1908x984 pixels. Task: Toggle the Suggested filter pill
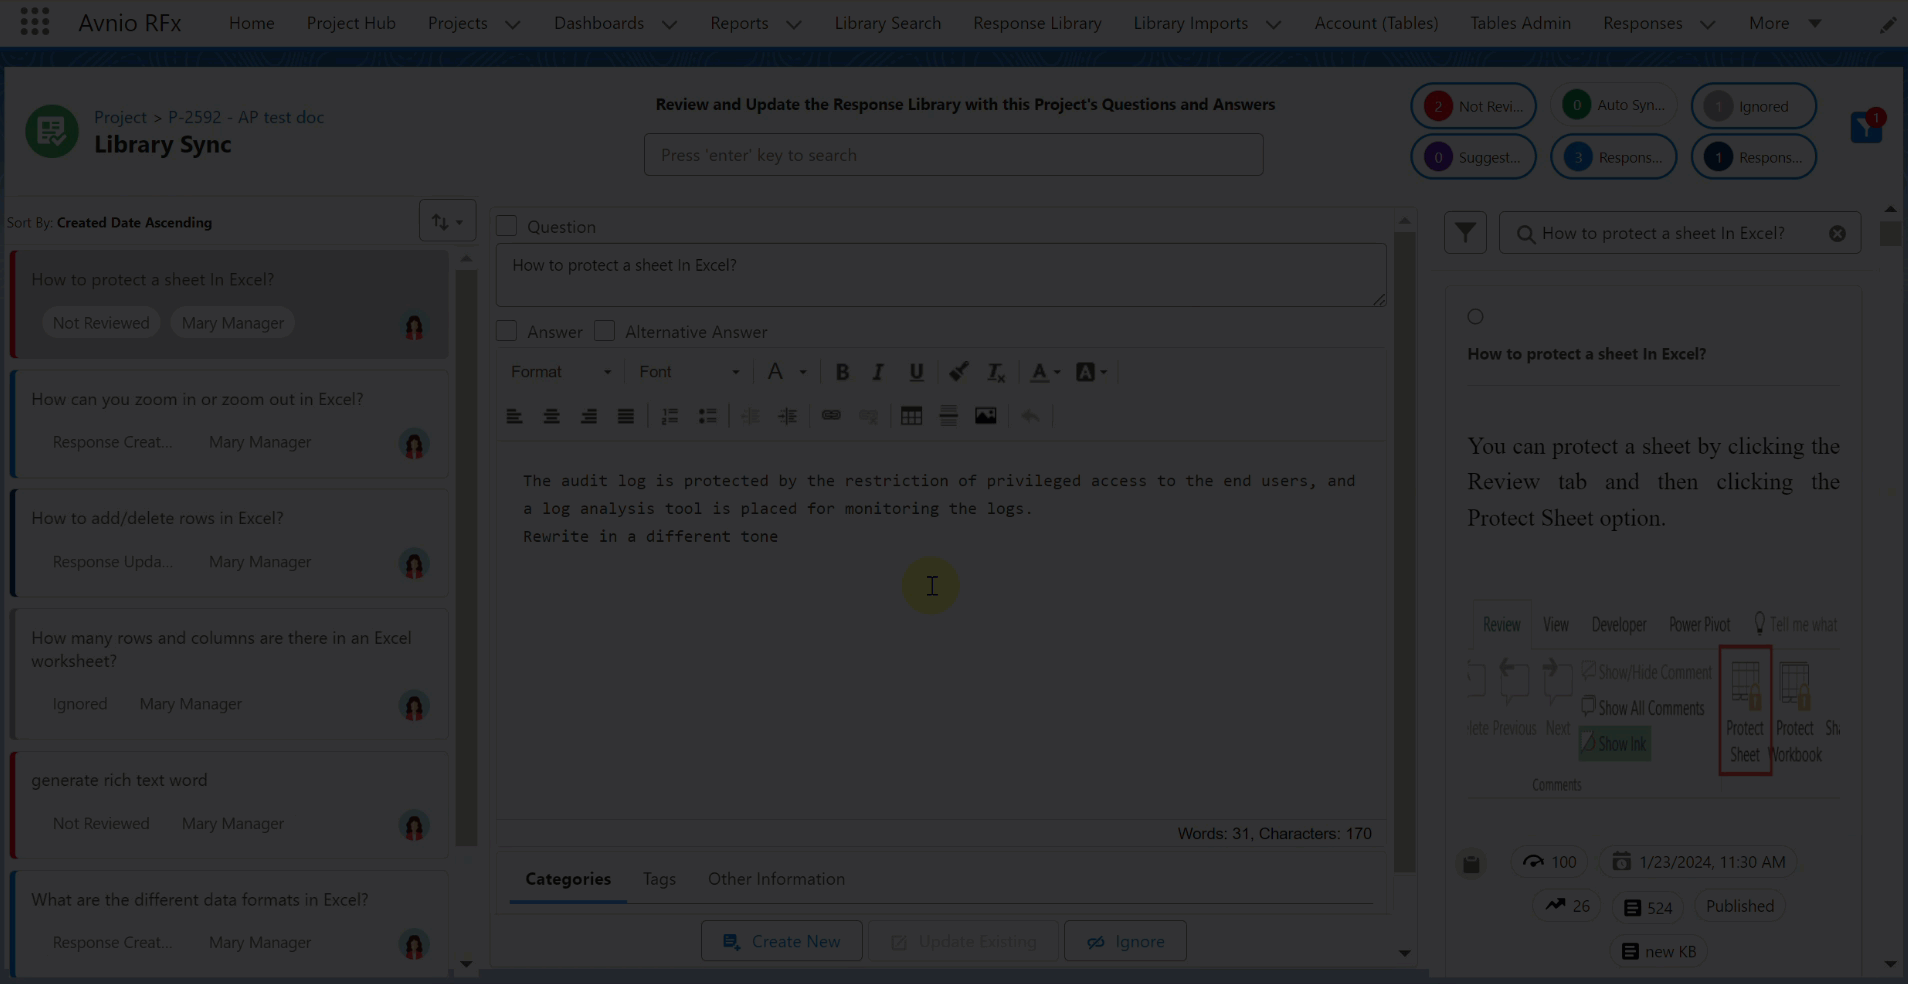pyautogui.click(x=1473, y=157)
